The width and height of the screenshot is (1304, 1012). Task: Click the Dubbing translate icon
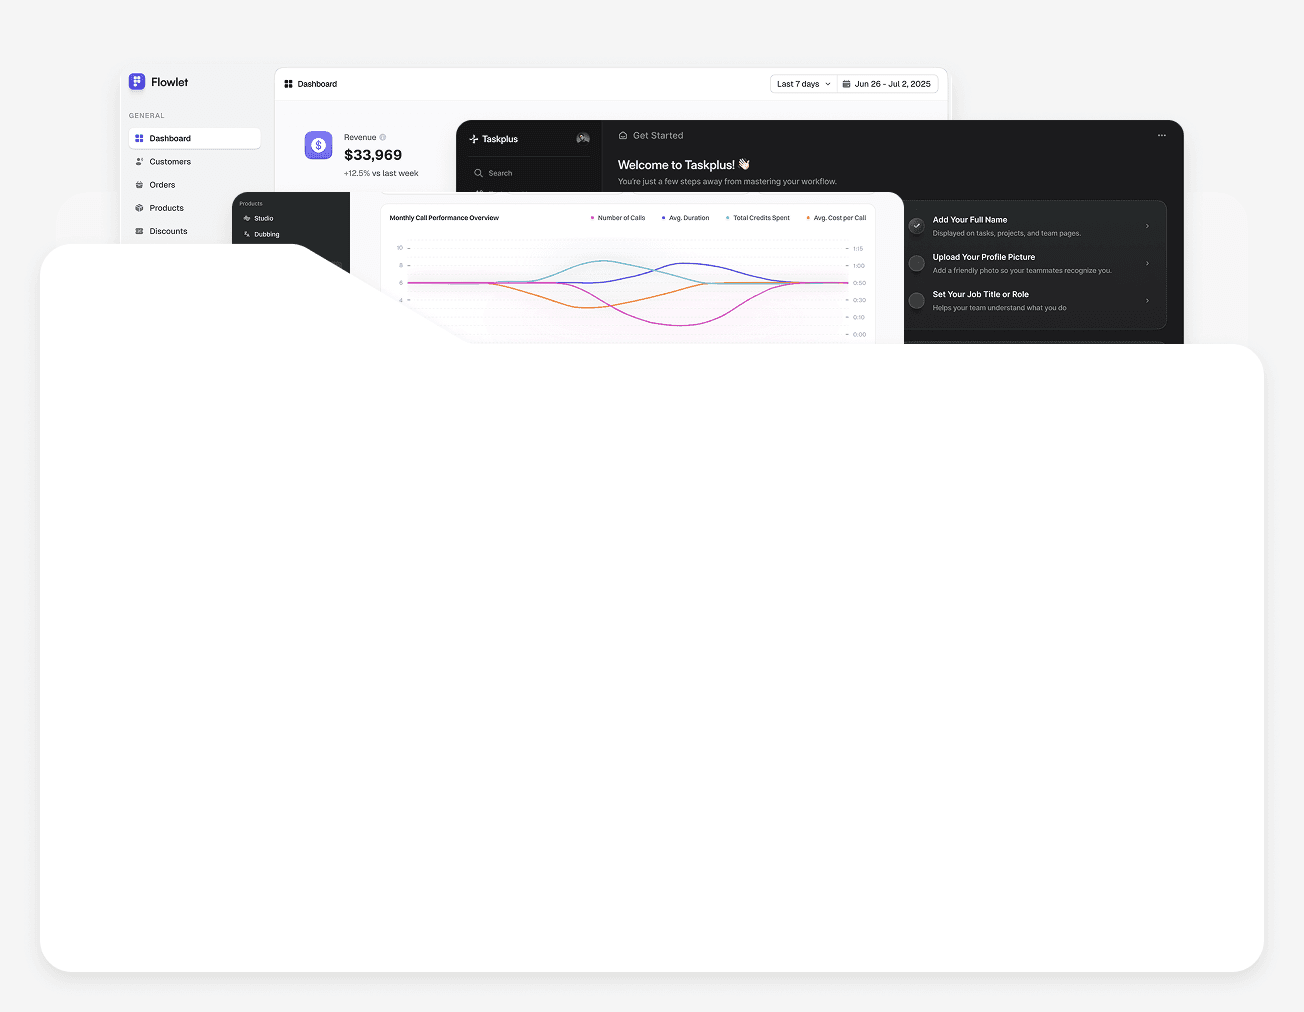point(247,234)
